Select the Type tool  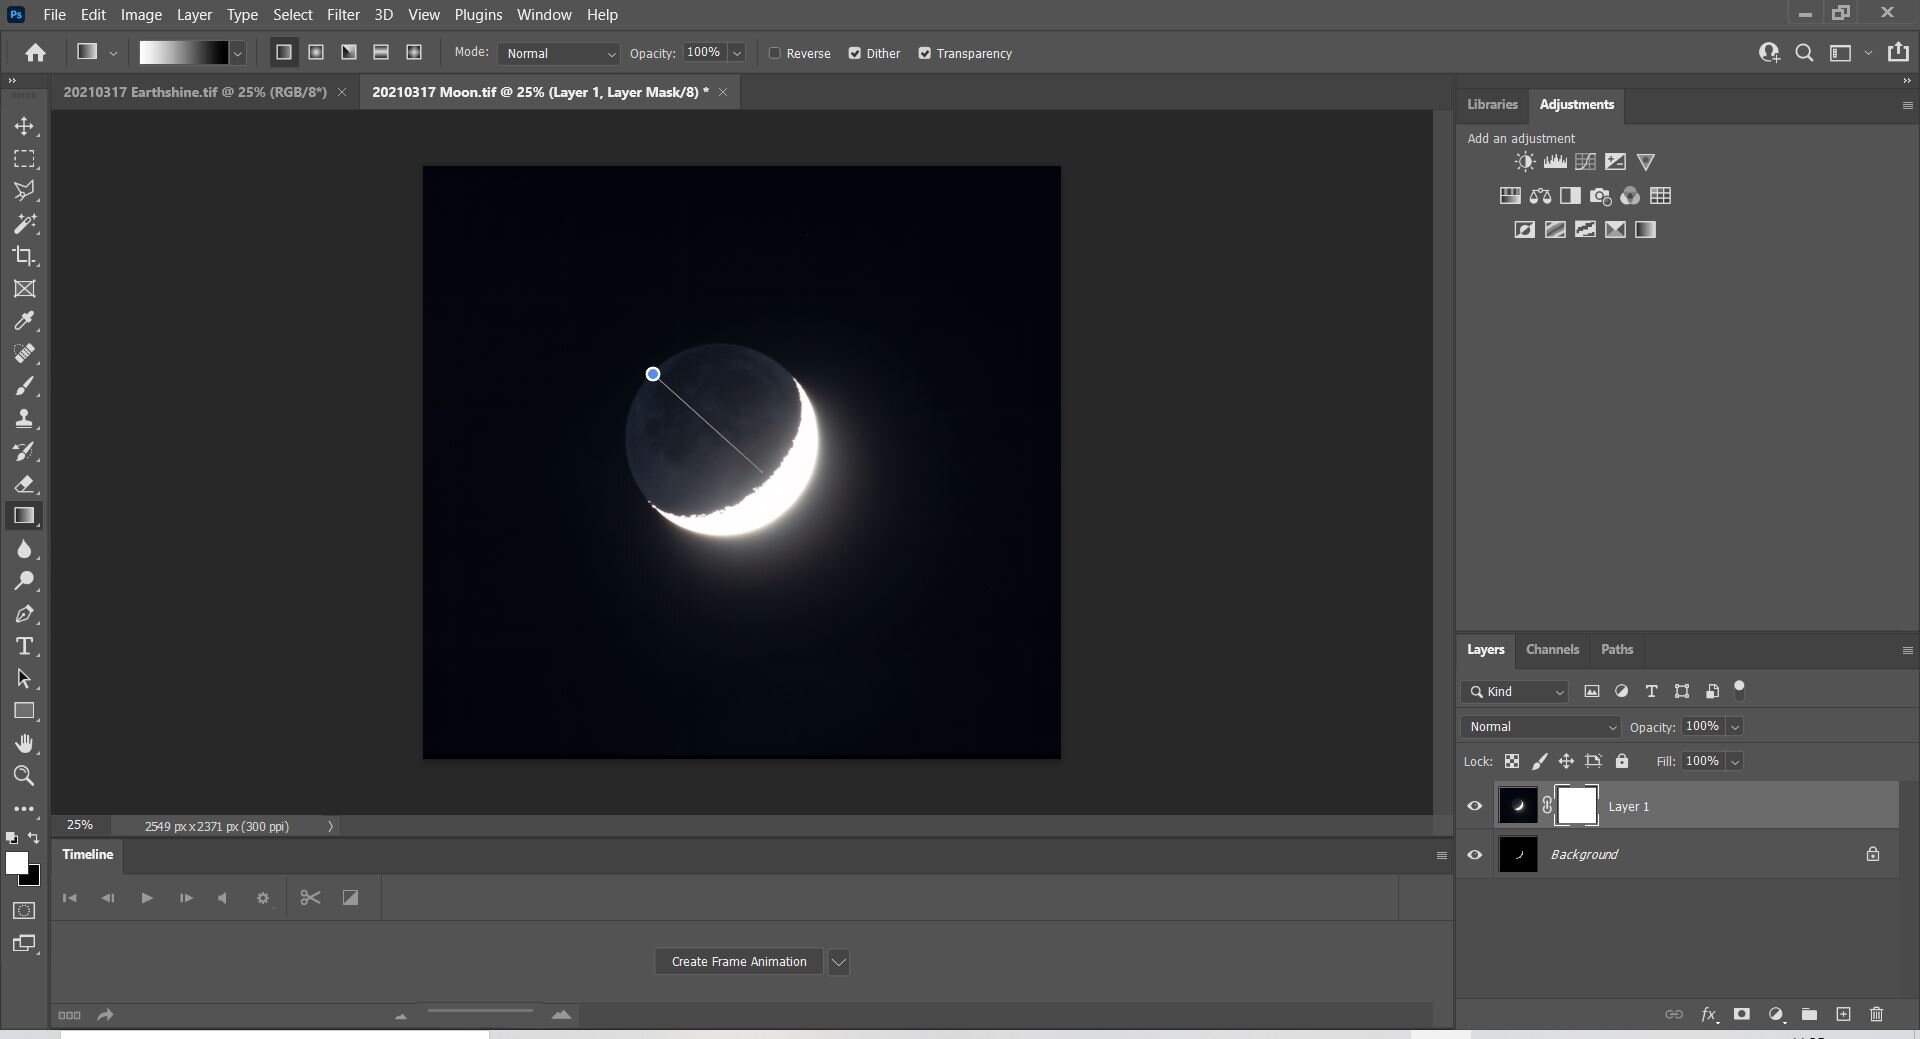(24, 647)
